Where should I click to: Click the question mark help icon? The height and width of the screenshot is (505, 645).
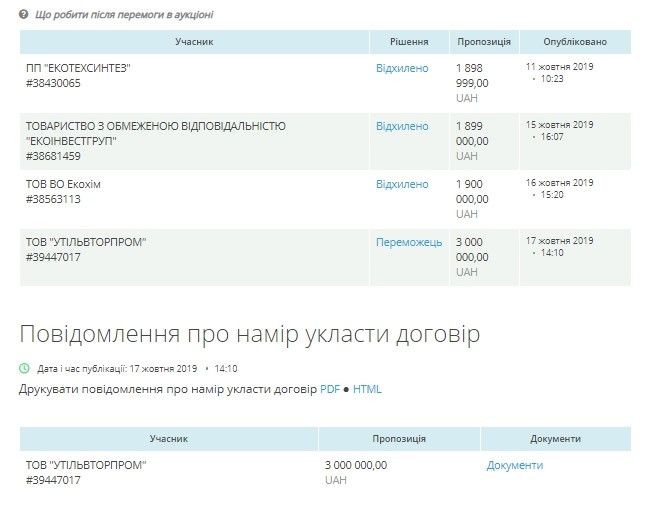[x=24, y=15]
